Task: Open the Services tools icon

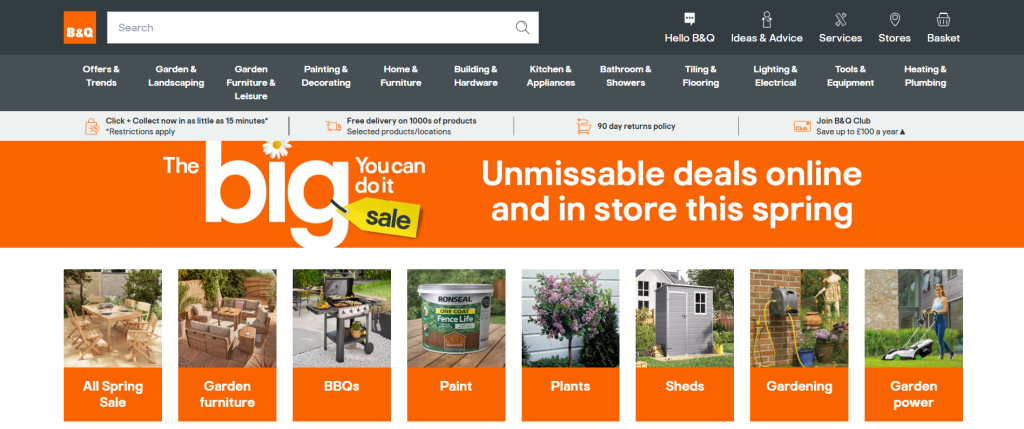Action: tap(840, 20)
